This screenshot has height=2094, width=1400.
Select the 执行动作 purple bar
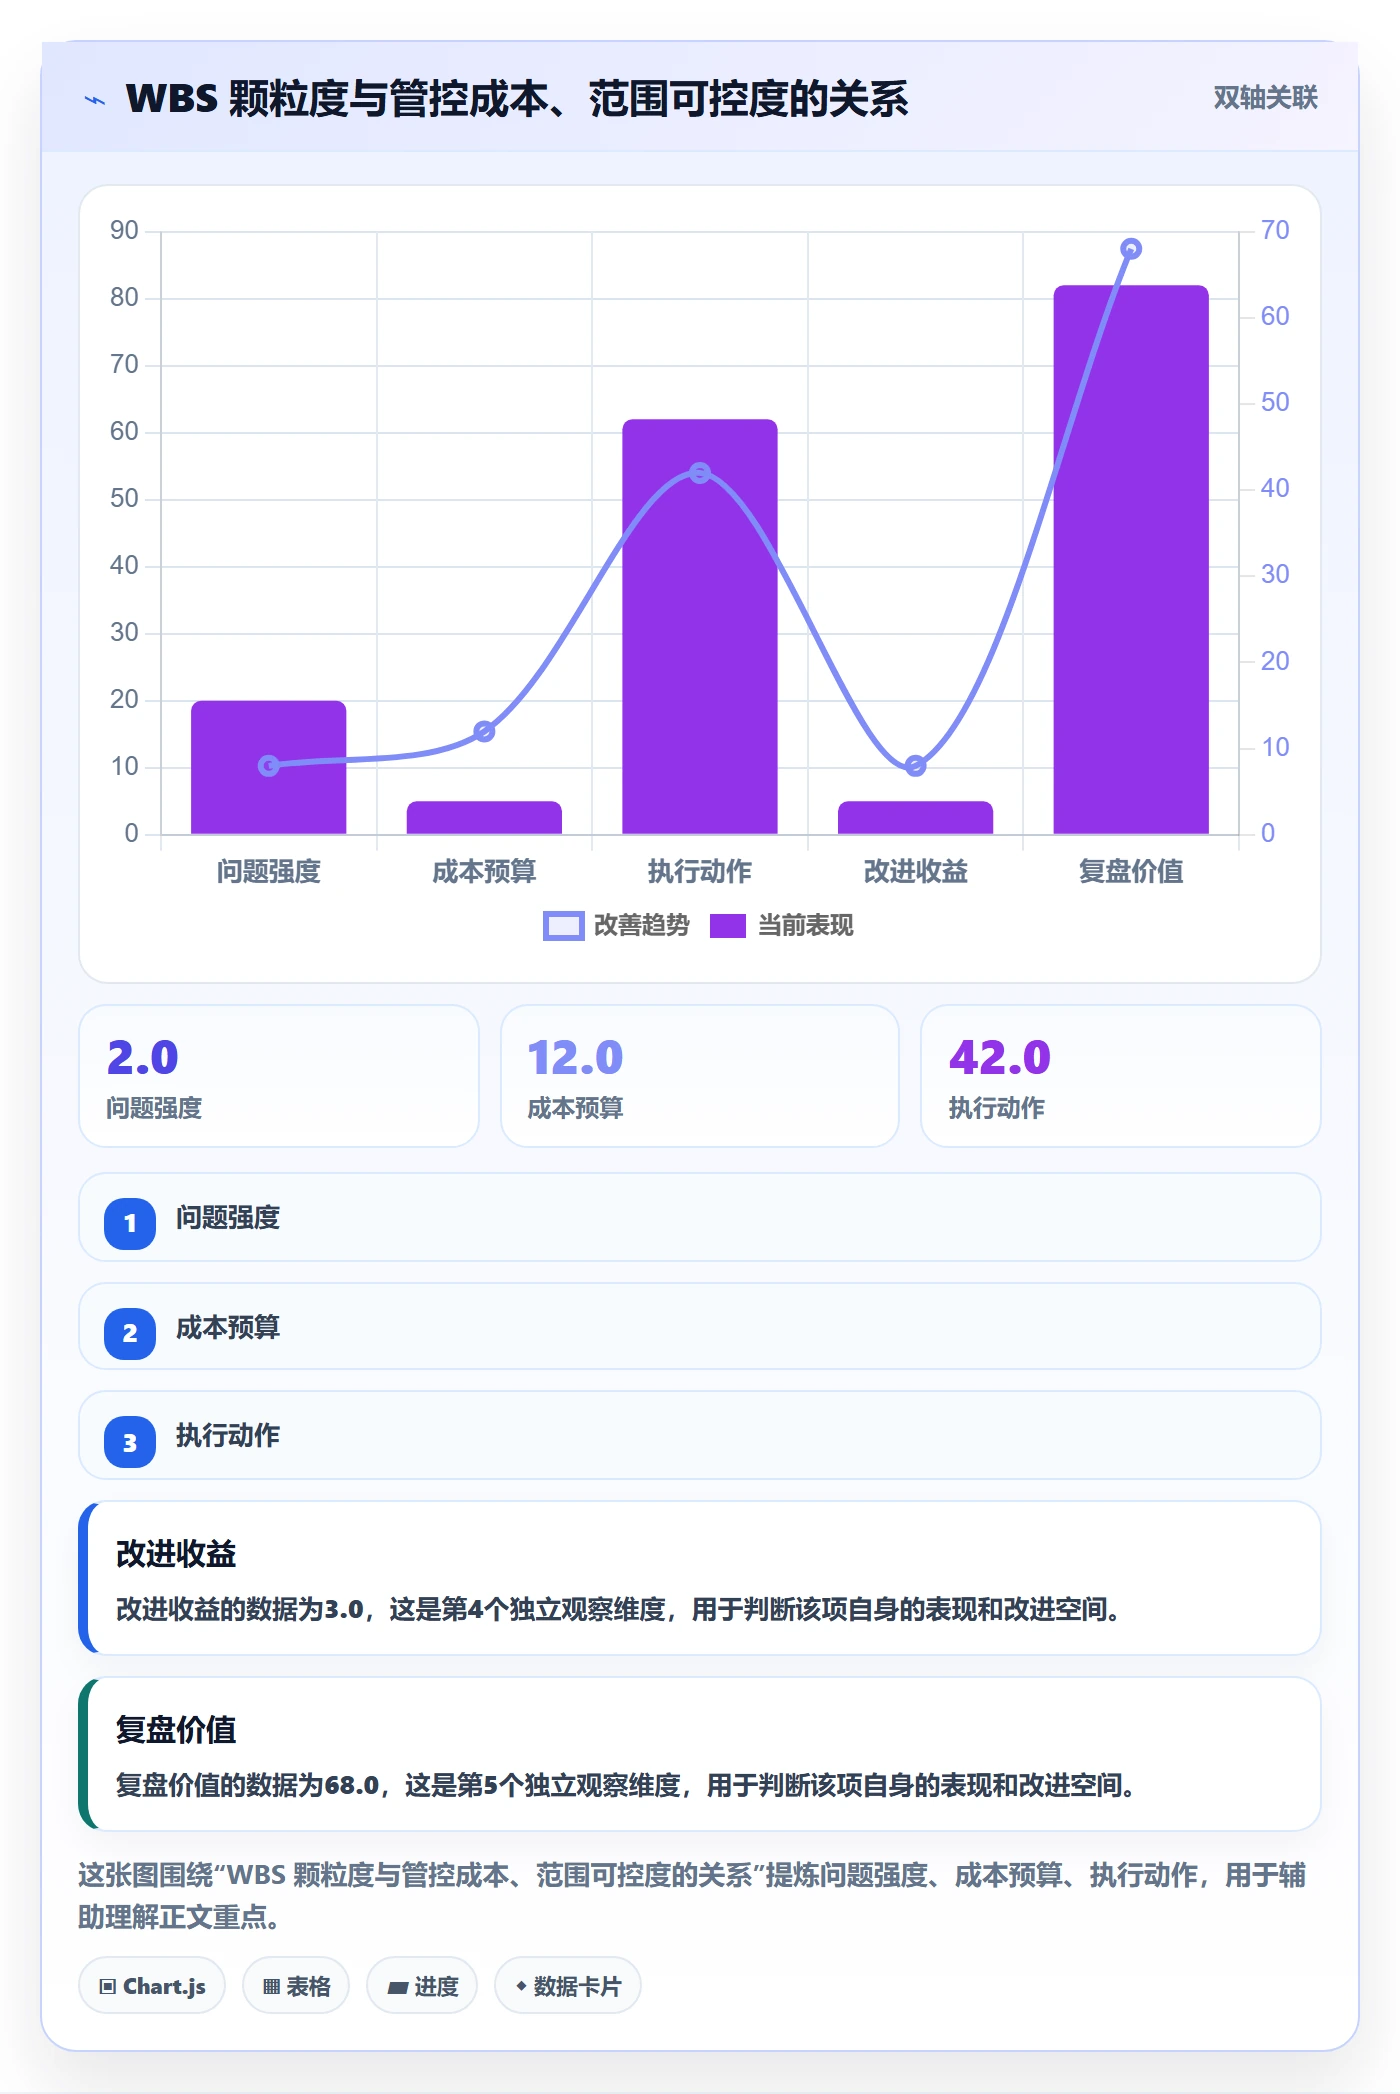[x=700, y=626]
